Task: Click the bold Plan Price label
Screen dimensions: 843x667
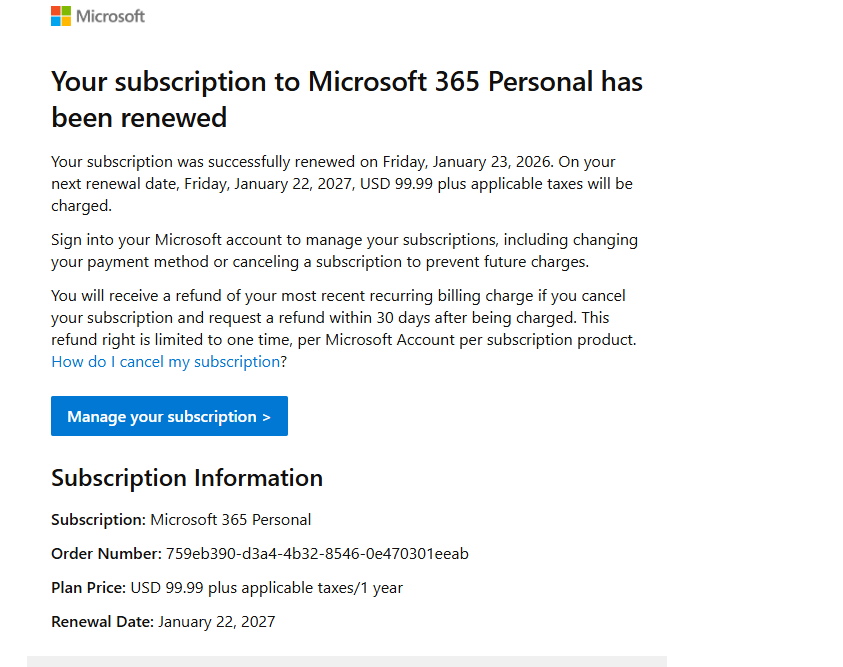Action: point(89,587)
